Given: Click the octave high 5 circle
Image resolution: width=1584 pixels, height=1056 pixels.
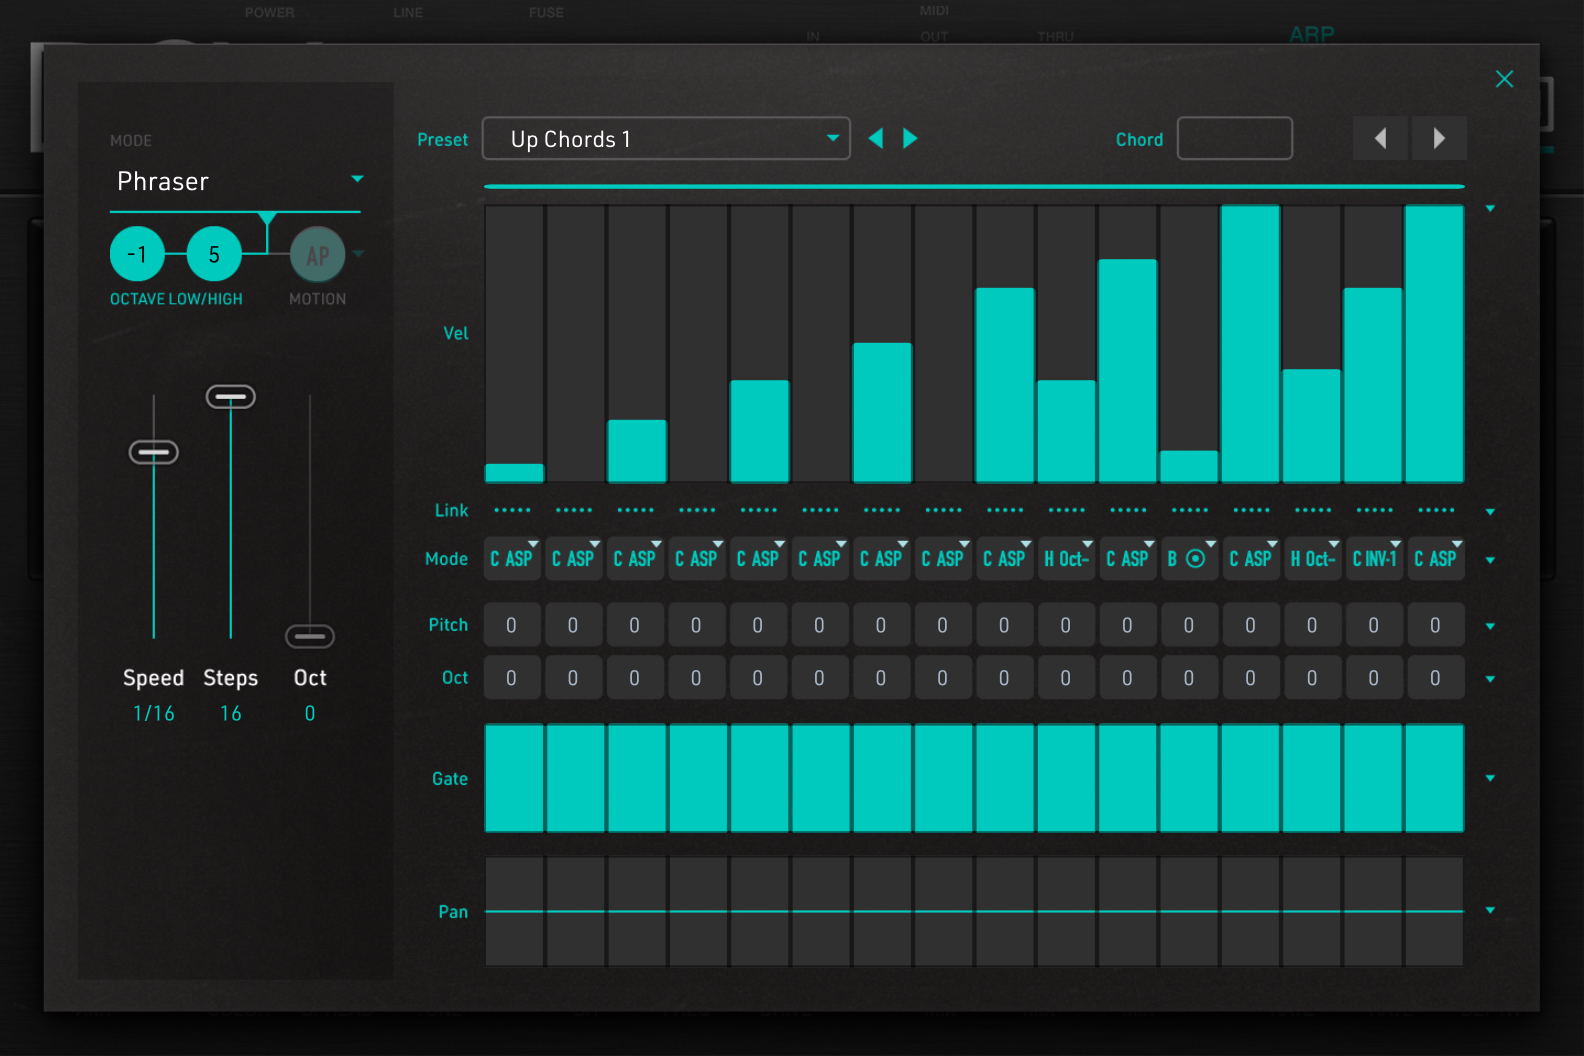Looking at the screenshot, I should point(214,255).
